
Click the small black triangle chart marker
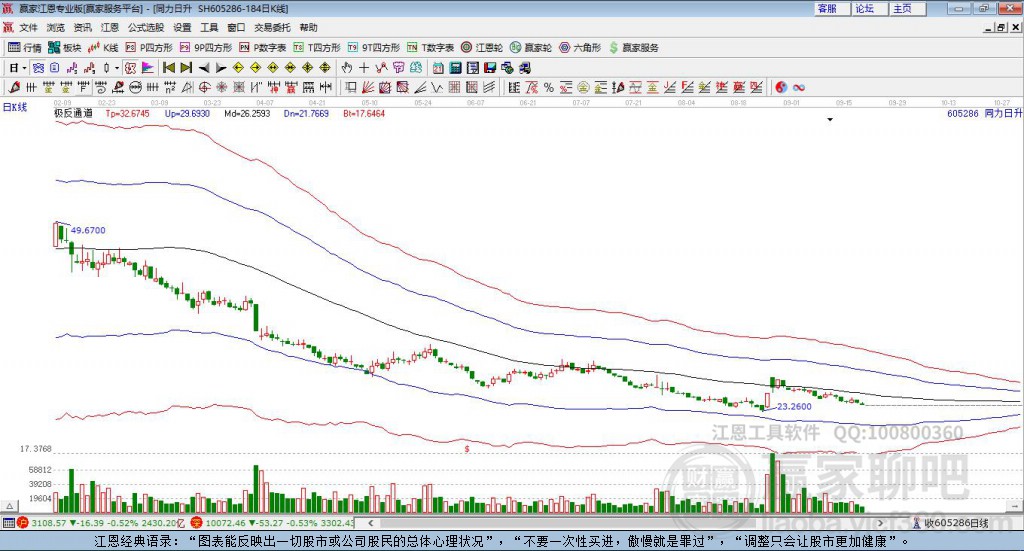click(830, 119)
